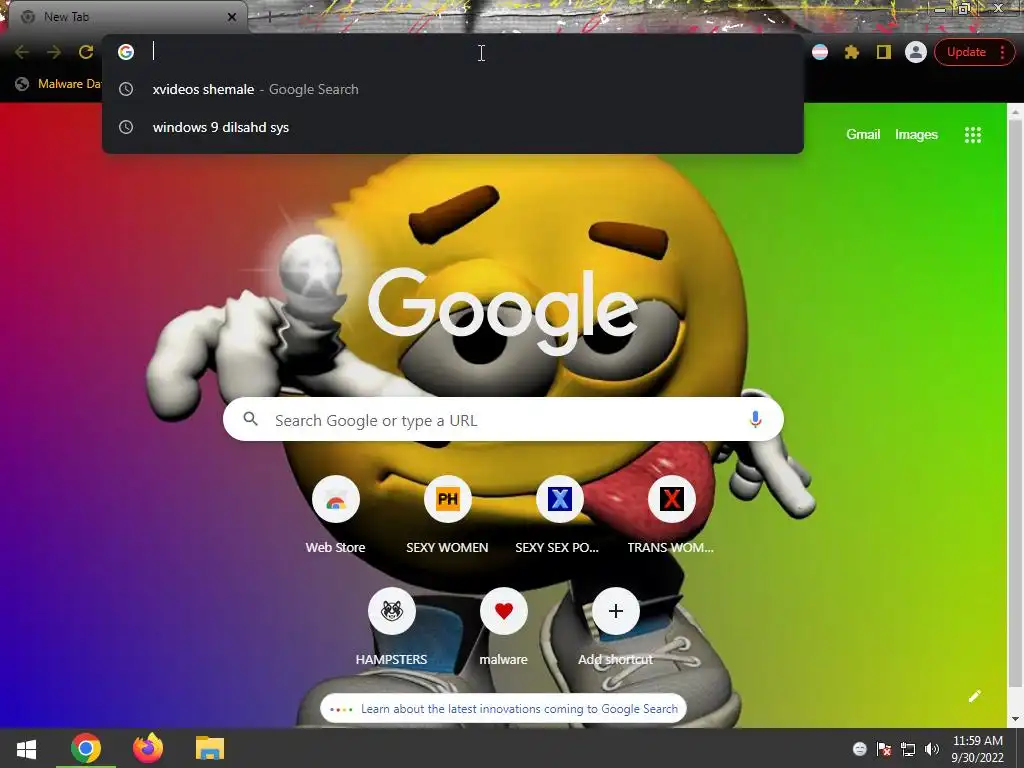The width and height of the screenshot is (1024, 768).
Task: Click the page scrollbar up arrow
Action: pyautogui.click(x=1016, y=112)
